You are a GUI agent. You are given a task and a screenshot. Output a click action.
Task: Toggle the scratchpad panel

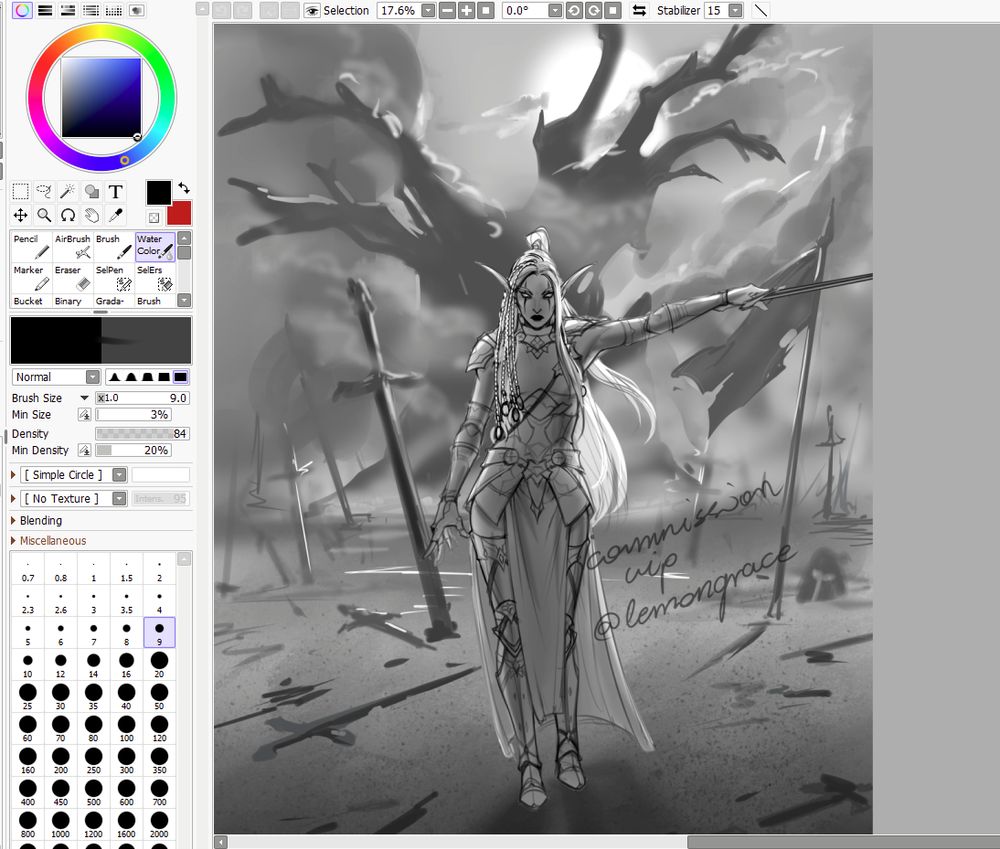pyautogui.click(x=136, y=10)
